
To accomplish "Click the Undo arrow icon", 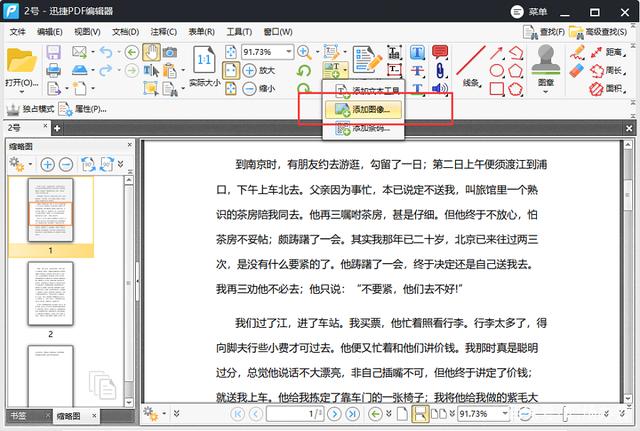I will coord(106,52).
